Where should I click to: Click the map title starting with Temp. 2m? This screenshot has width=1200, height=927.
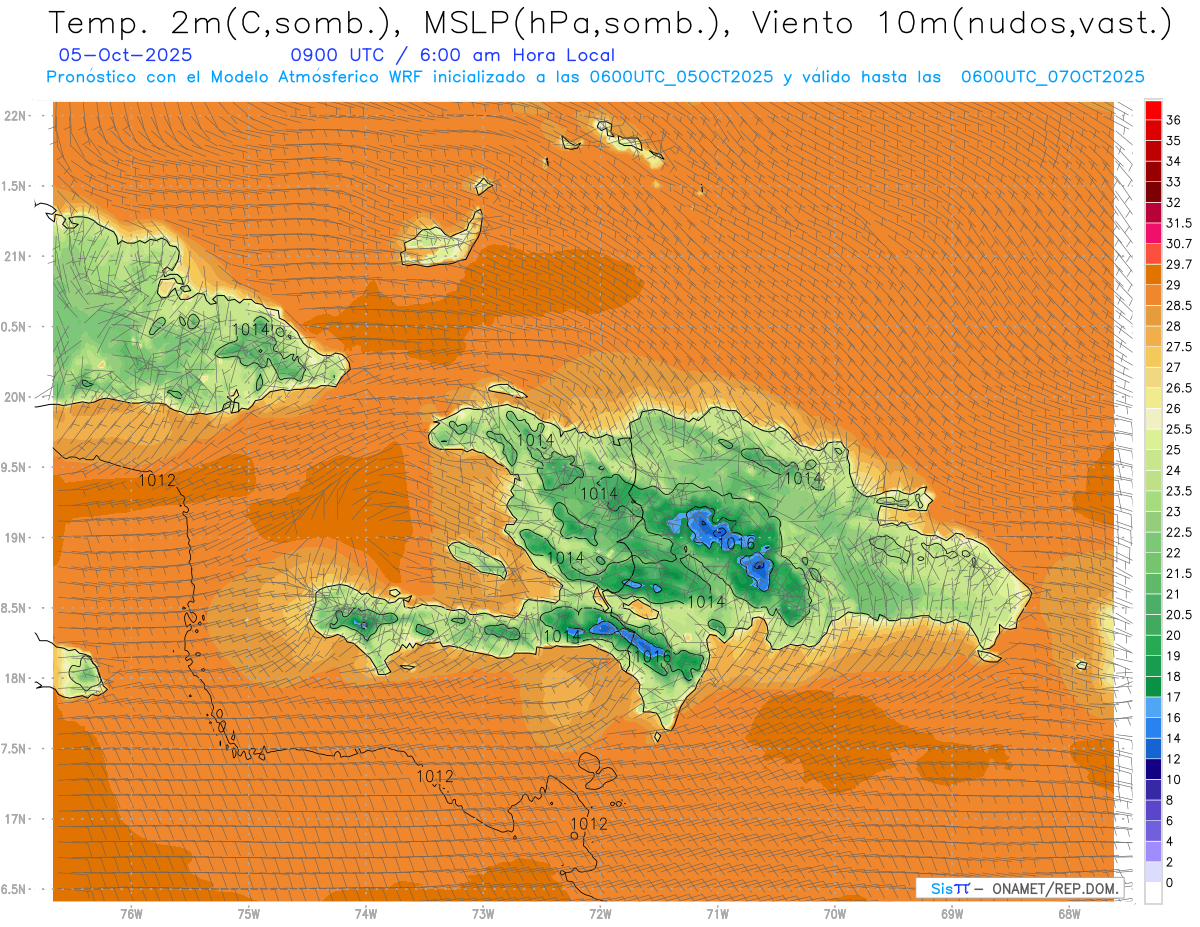pyautogui.click(x=611, y=23)
